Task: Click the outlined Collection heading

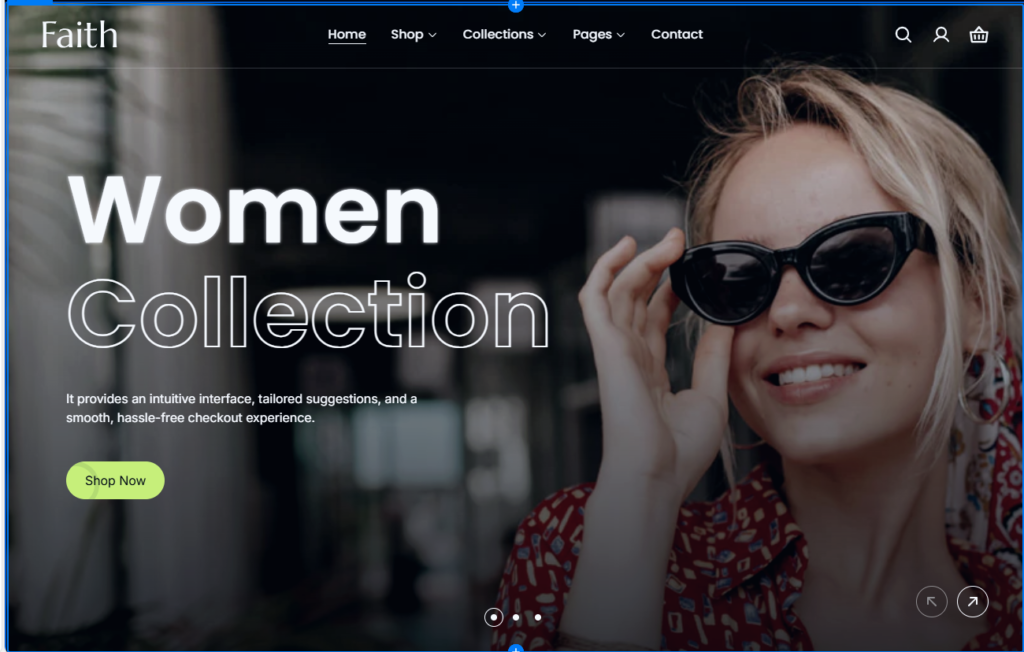Action: [x=308, y=311]
